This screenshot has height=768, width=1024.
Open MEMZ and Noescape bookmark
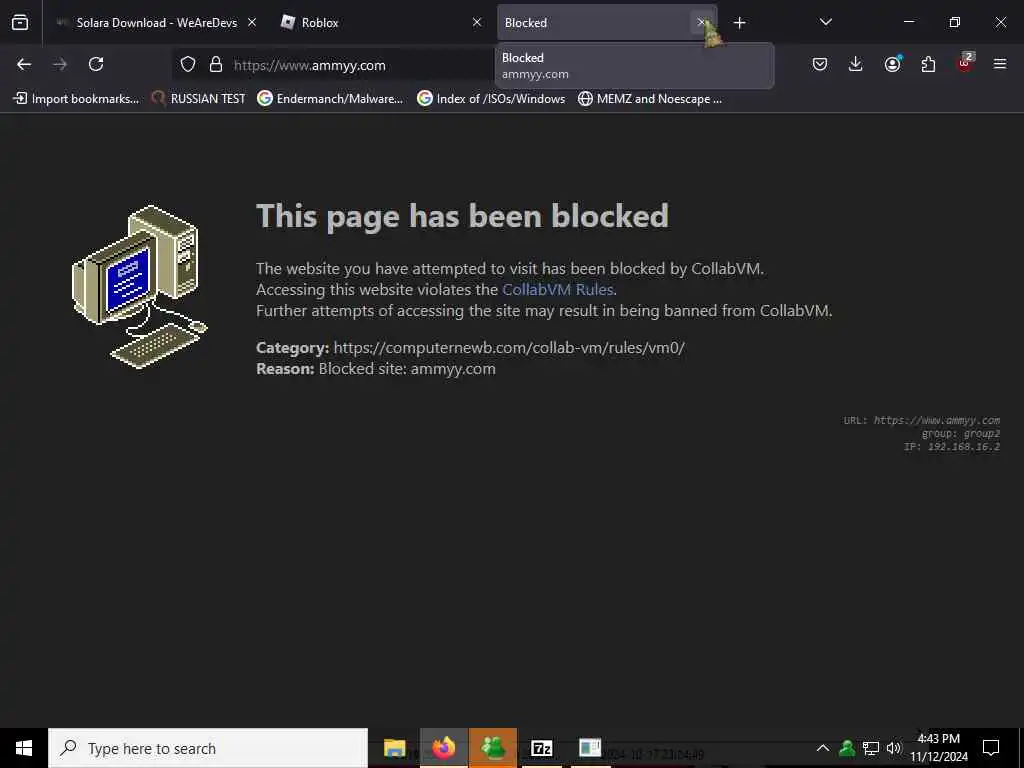pos(650,99)
